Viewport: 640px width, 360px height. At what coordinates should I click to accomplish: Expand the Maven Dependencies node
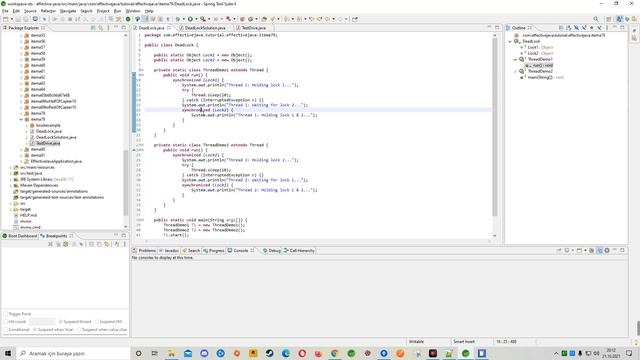[x=11, y=185]
